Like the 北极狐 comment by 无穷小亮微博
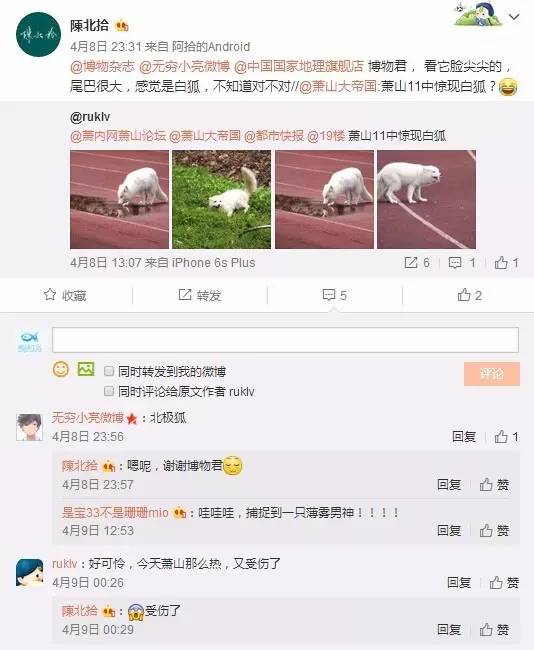Image resolution: width=534 pixels, height=650 pixels. pyautogui.click(x=506, y=437)
